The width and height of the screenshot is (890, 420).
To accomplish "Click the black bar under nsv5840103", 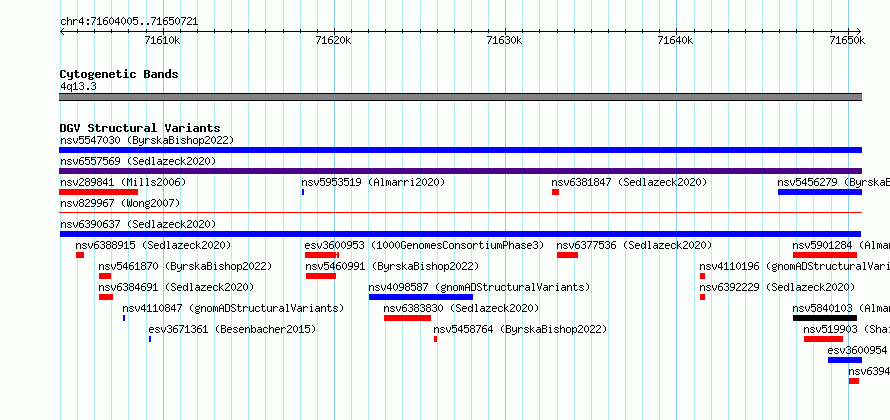I will [x=825, y=318].
